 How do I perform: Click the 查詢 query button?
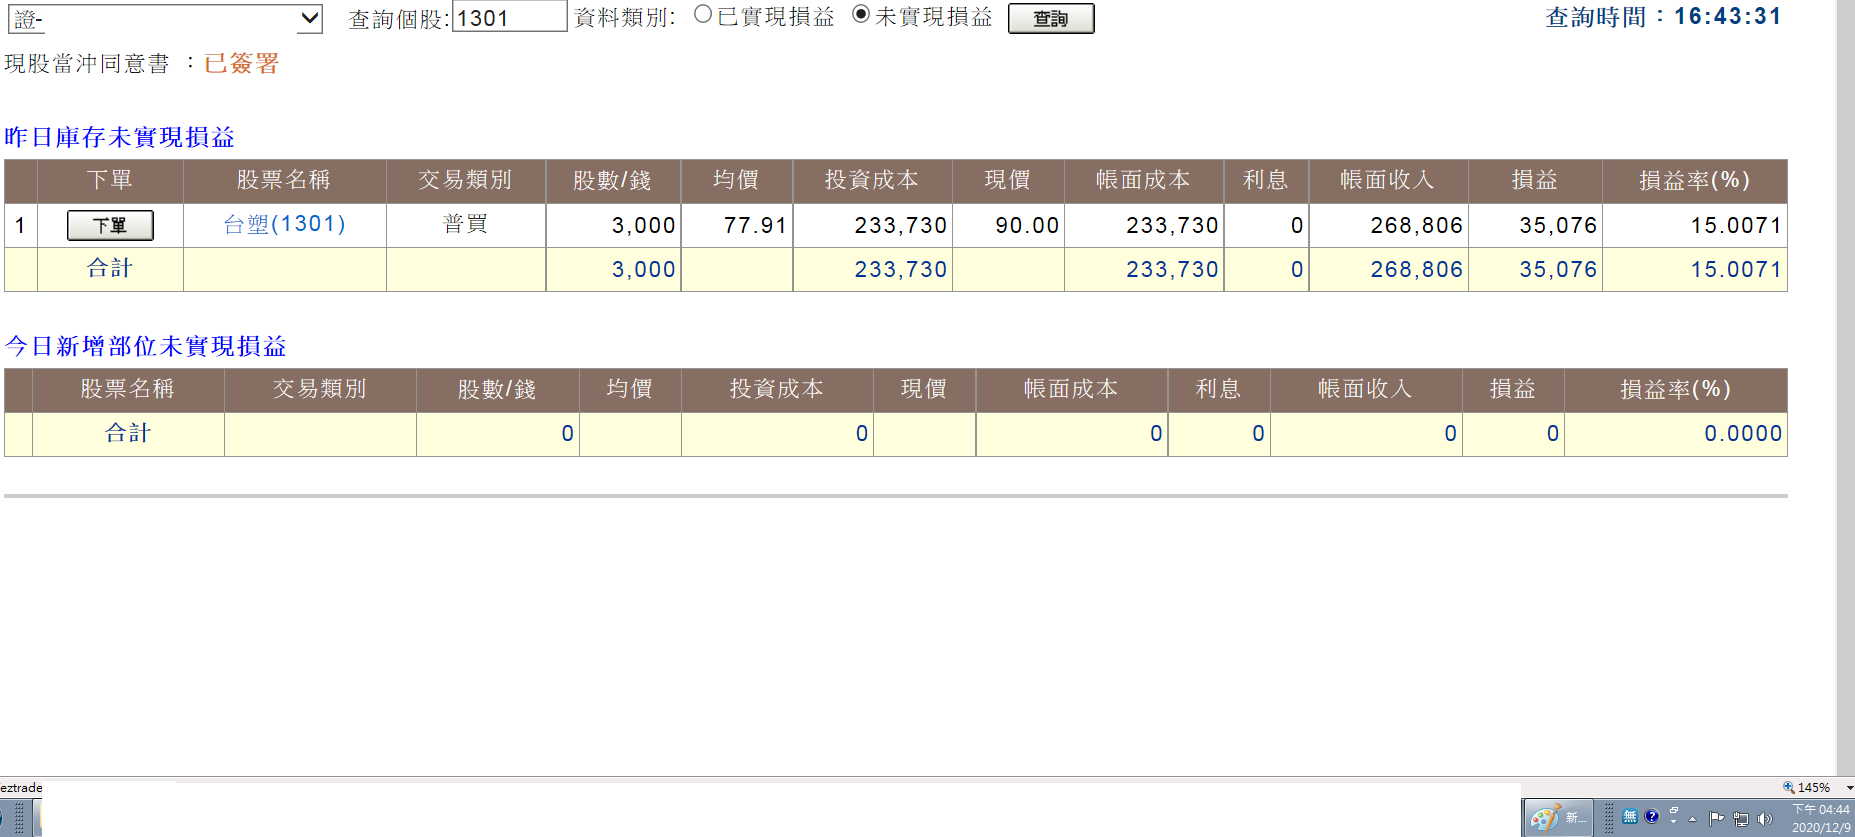point(1051,18)
